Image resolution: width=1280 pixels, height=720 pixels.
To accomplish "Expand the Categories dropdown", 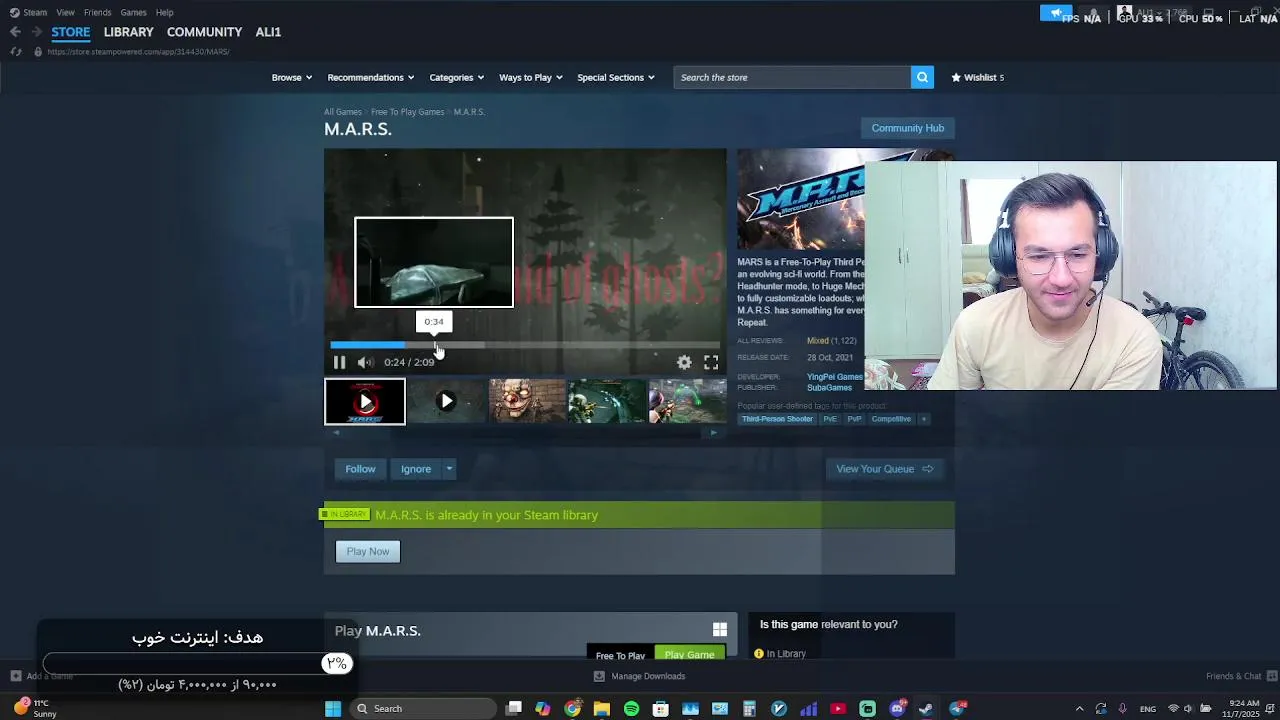I will pyautogui.click(x=457, y=77).
